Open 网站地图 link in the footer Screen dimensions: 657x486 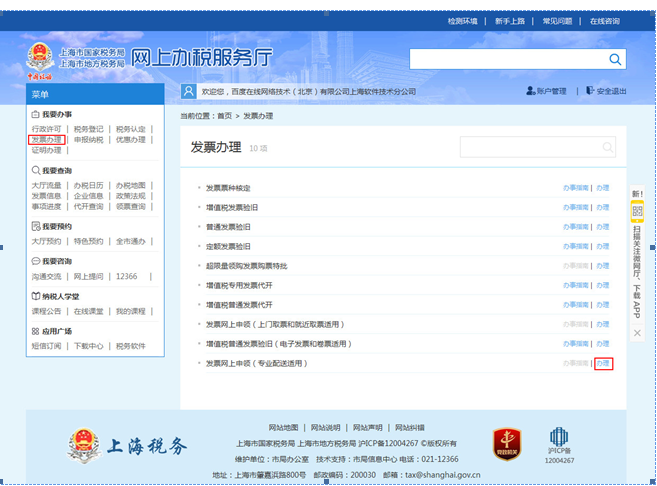[284, 427]
